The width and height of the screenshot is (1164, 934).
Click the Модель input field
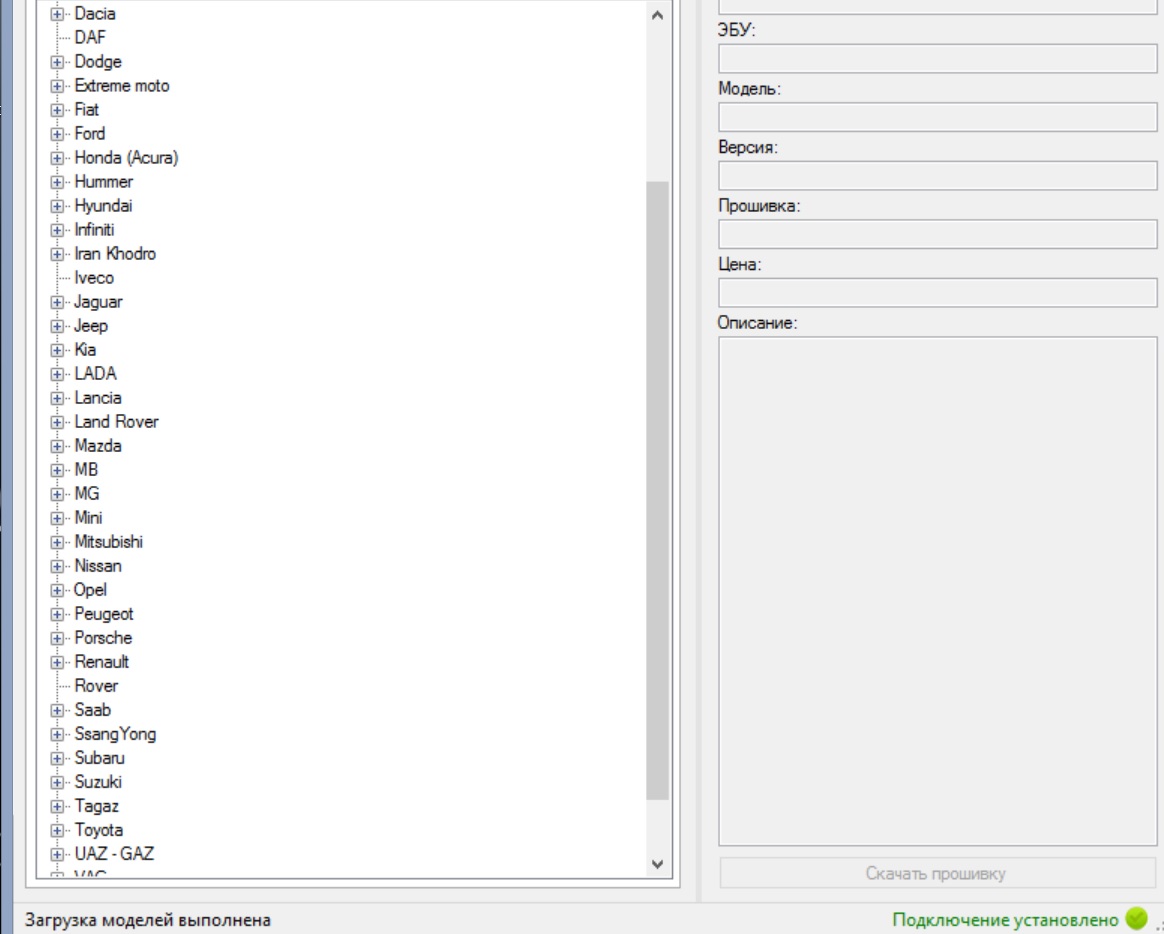[937, 117]
